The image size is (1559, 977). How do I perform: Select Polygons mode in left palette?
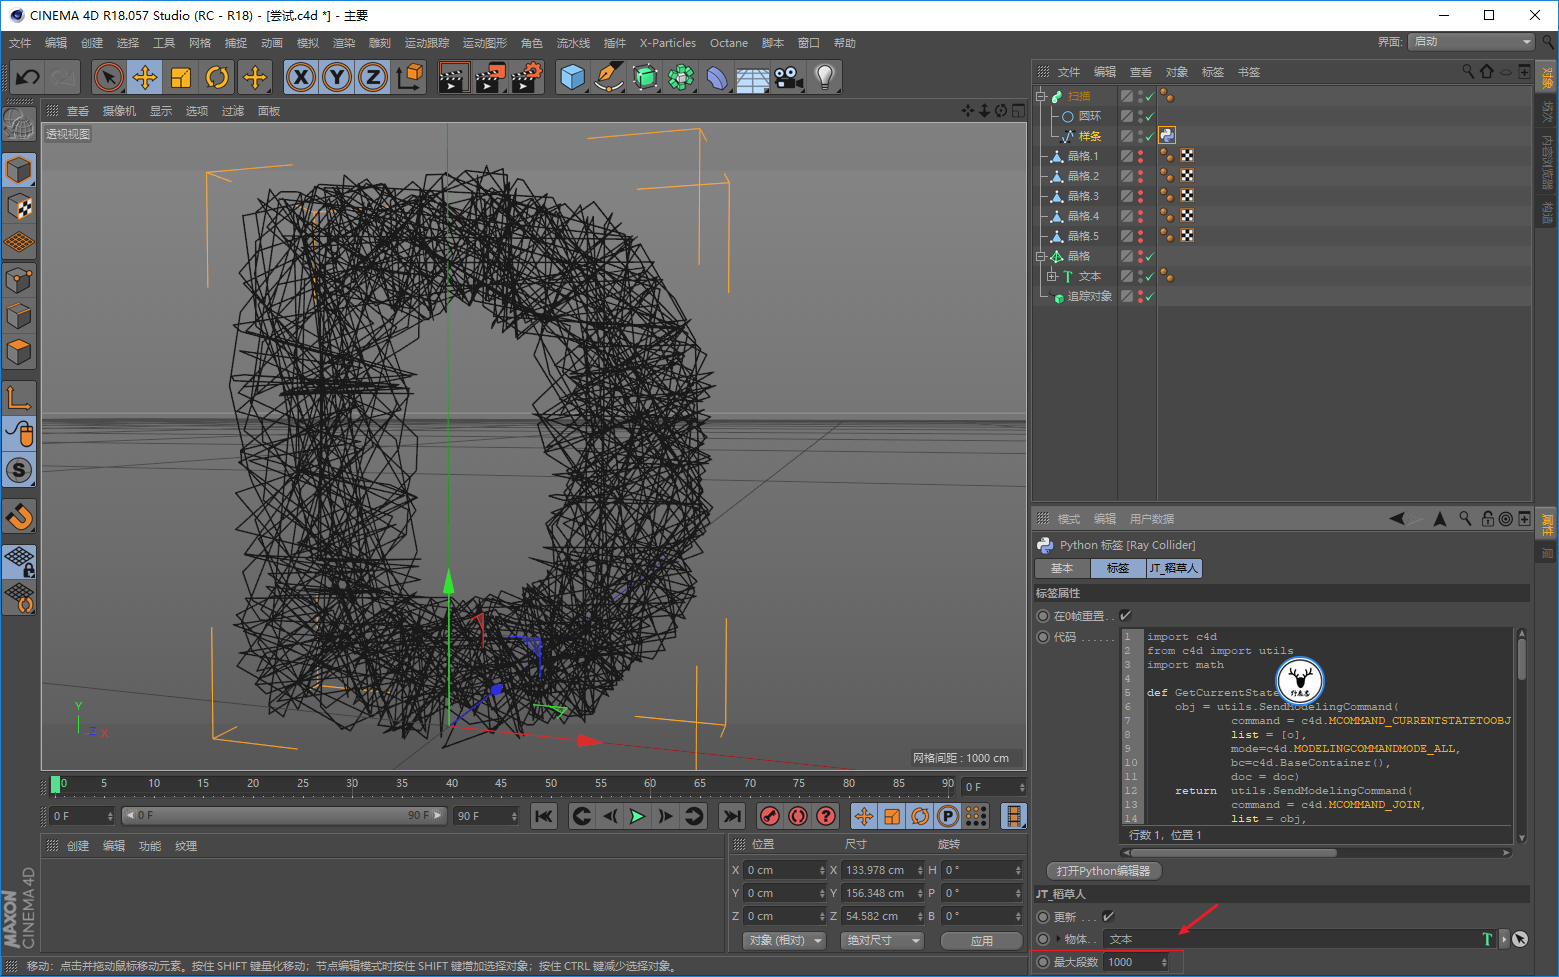[x=19, y=352]
